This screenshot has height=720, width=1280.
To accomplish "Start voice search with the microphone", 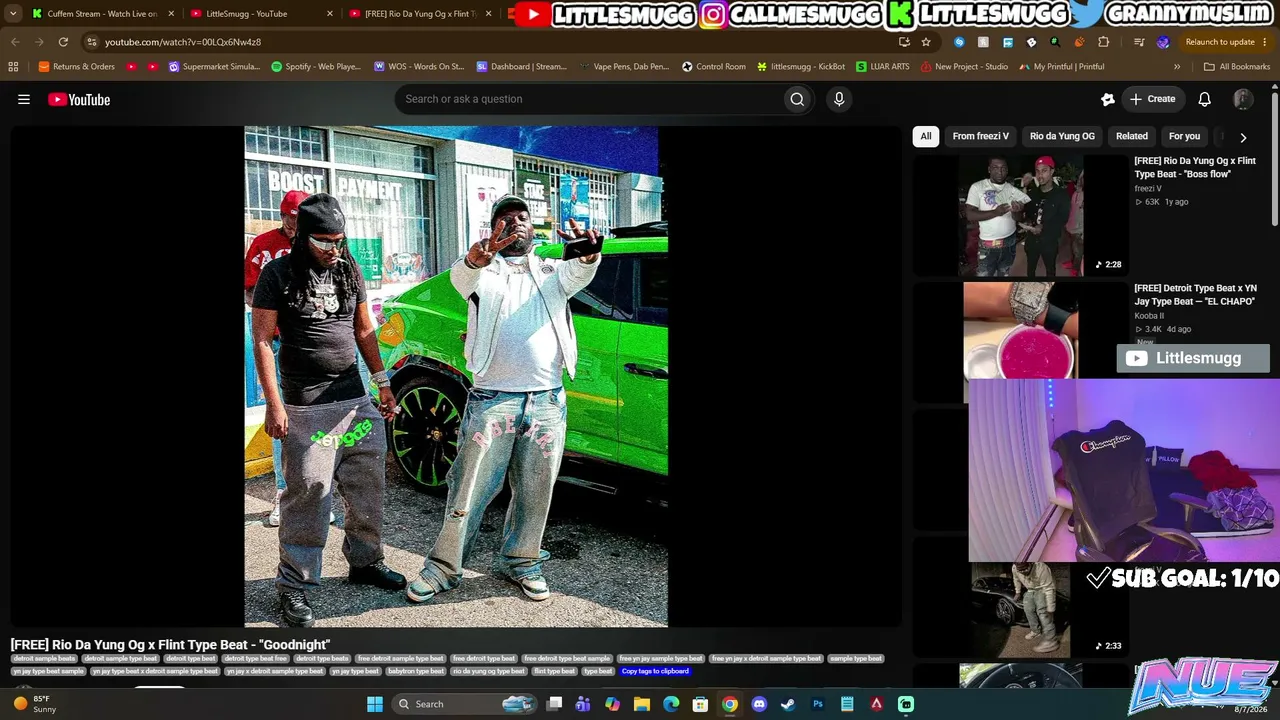I will (x=839, y=99).
